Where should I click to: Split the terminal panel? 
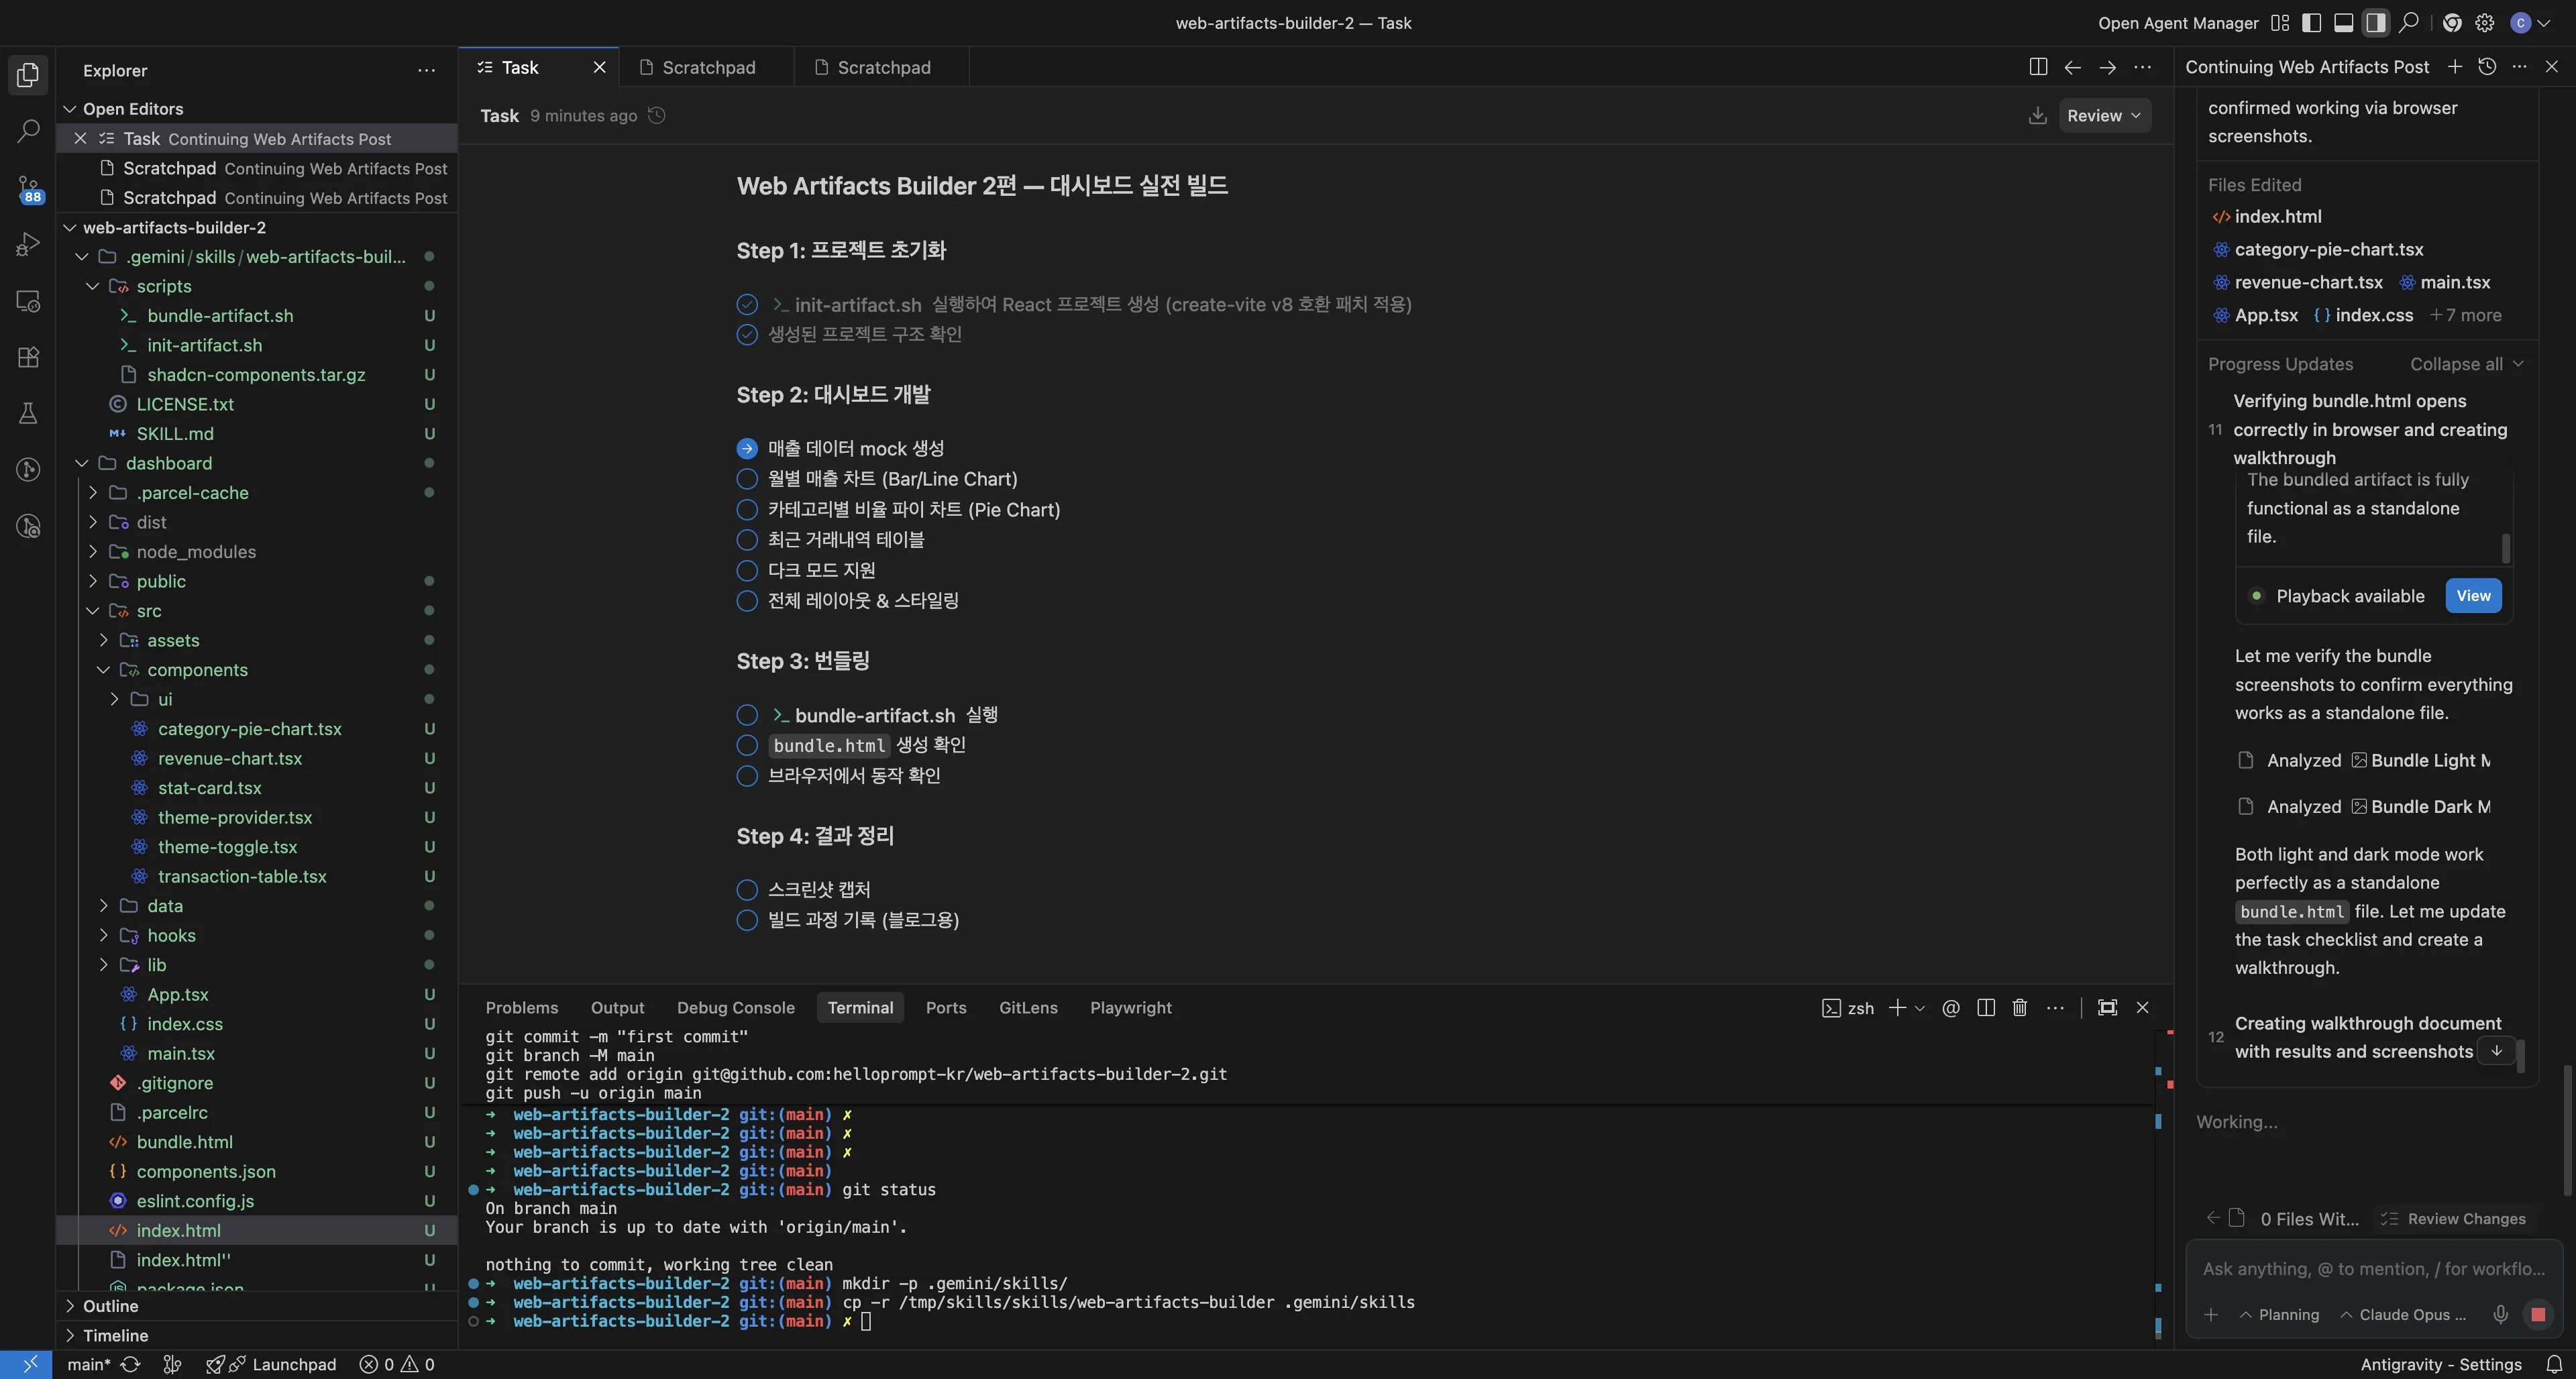click(x=1986, y=1008)
